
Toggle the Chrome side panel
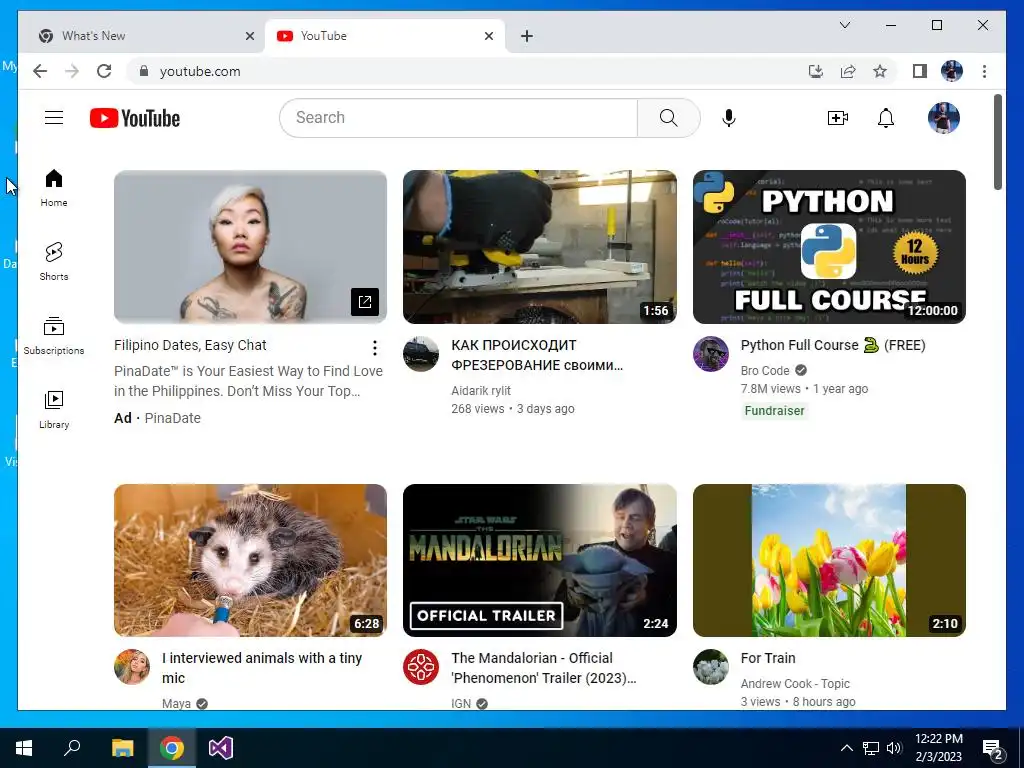point(920,71)
